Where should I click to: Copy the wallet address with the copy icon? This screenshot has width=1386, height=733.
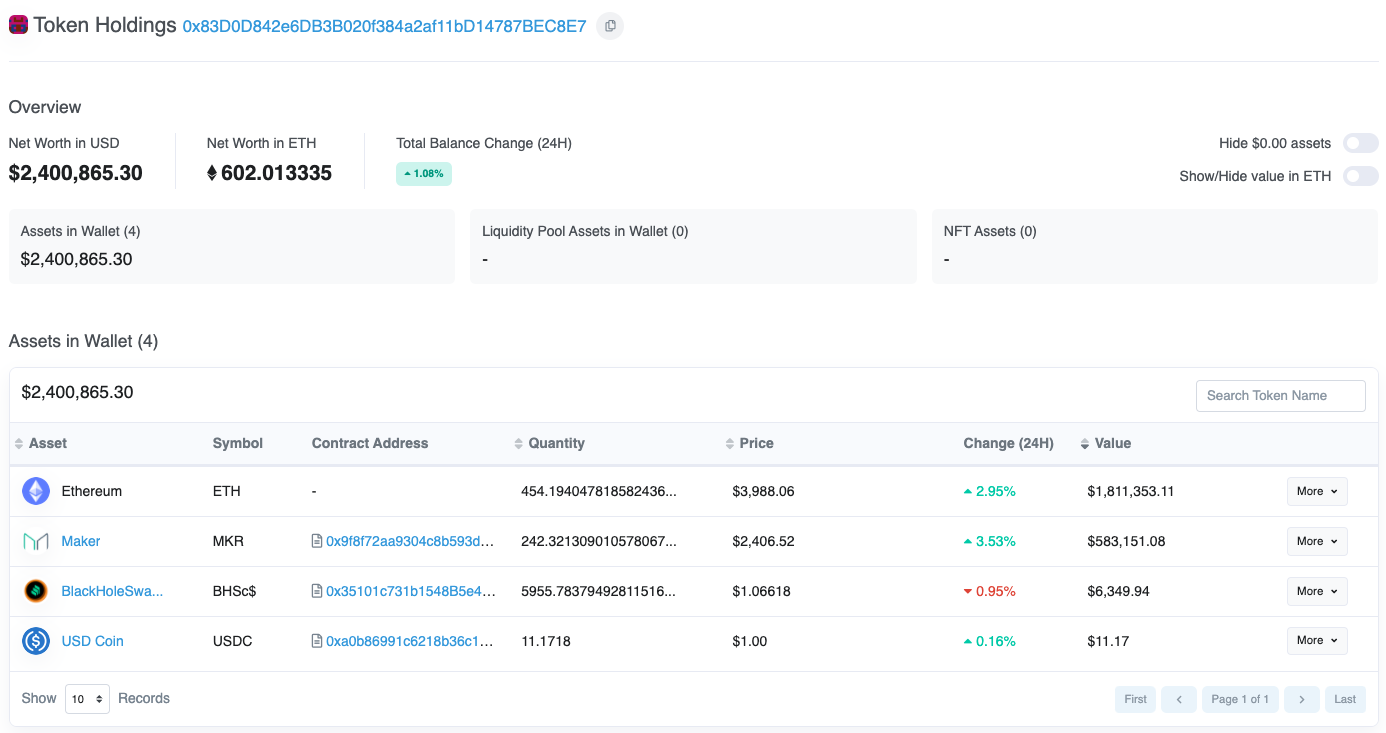[610, 26]
